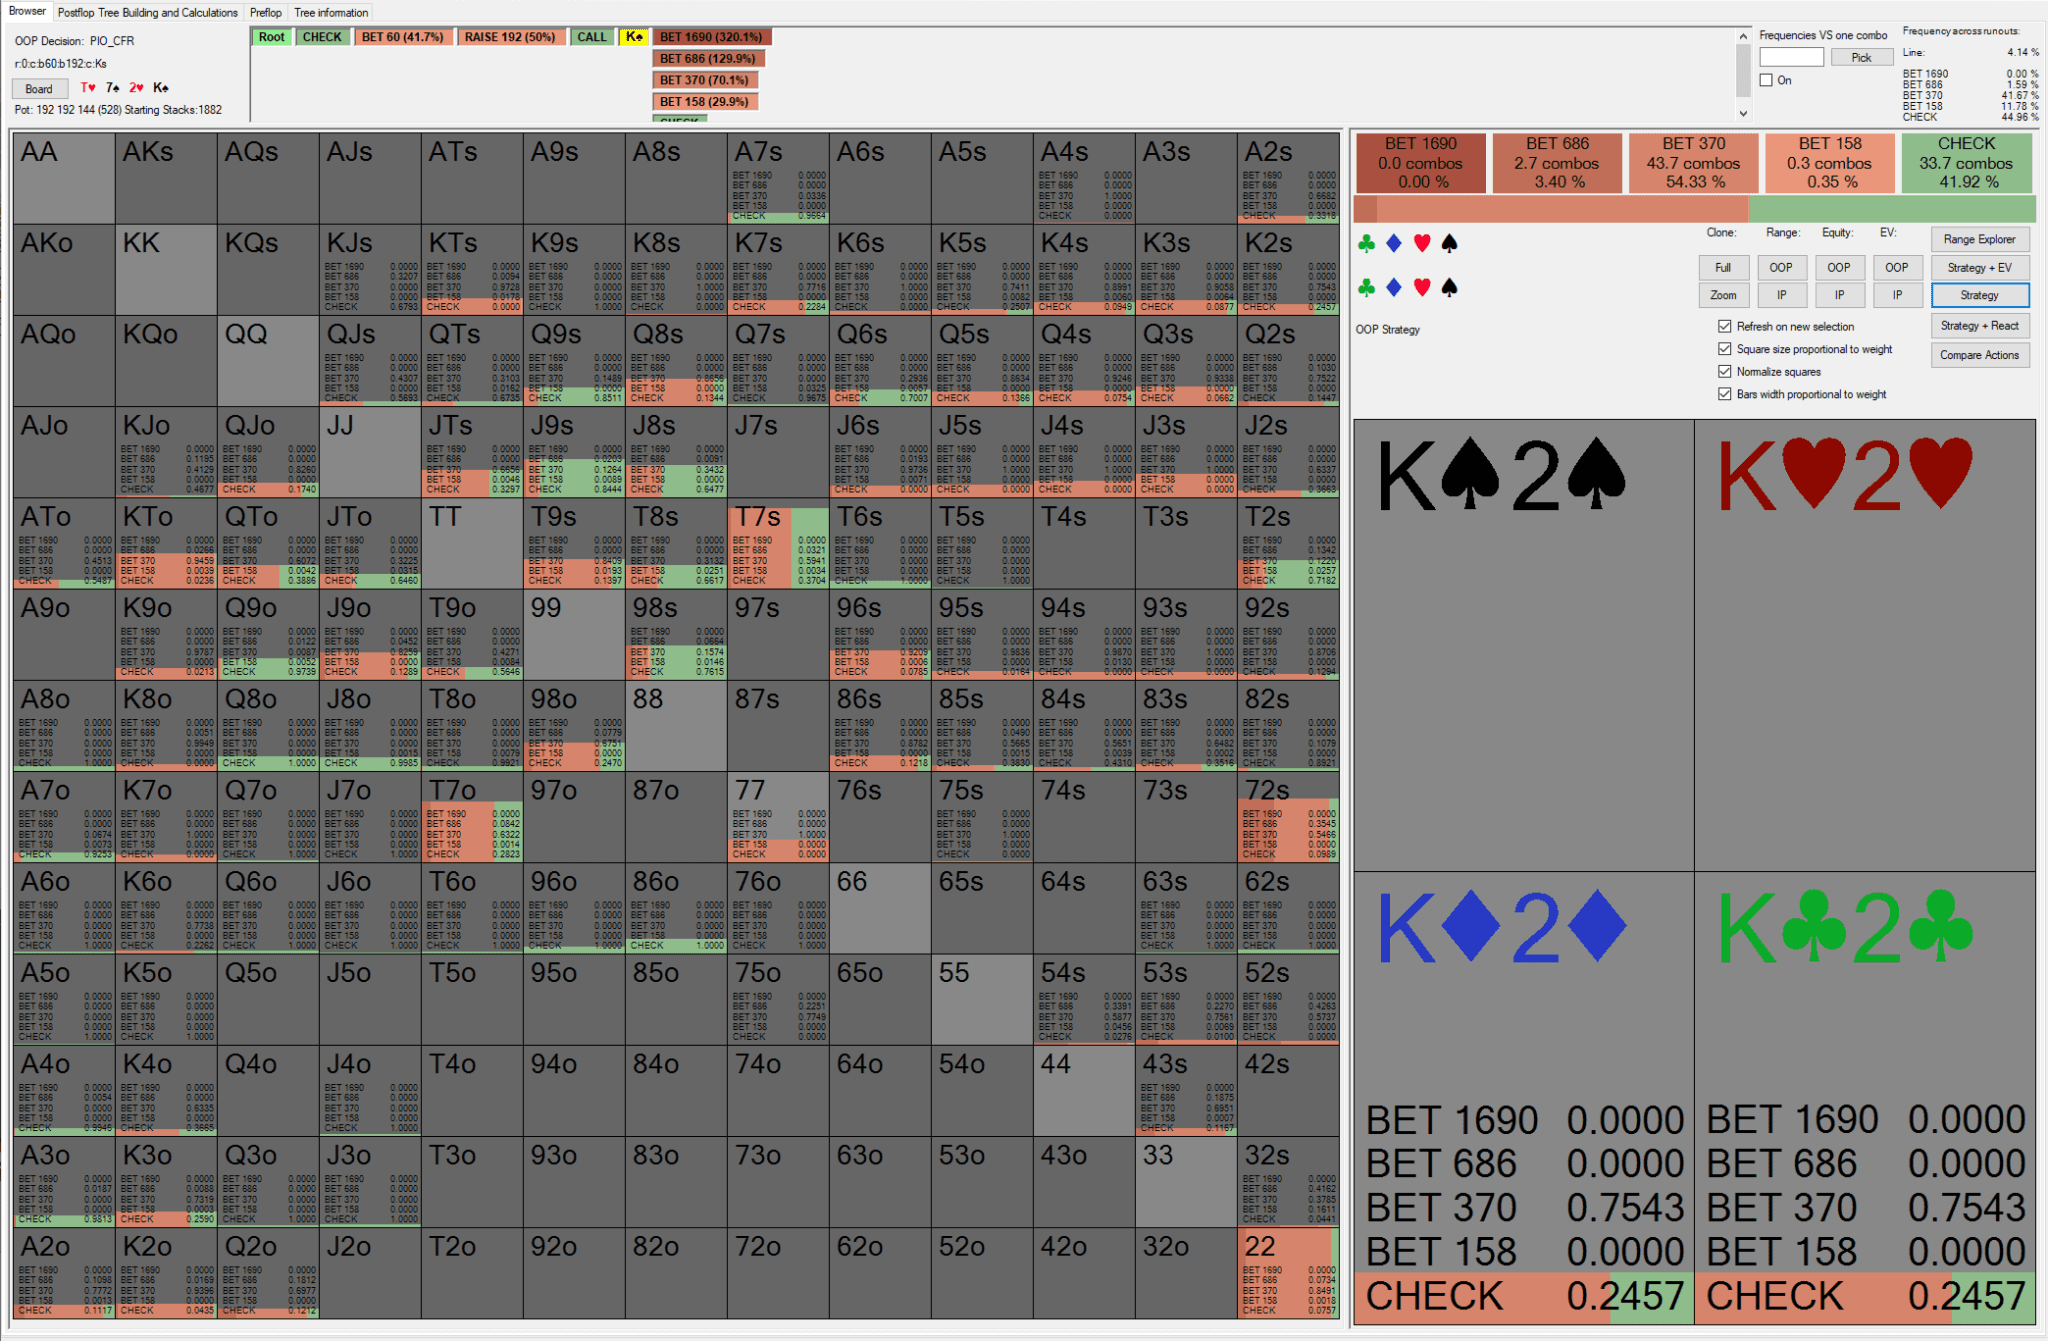This screenshot has height=1341, width=2048.
Task: Click the top-row black spade suit icon
Action: click(1449, 243)
